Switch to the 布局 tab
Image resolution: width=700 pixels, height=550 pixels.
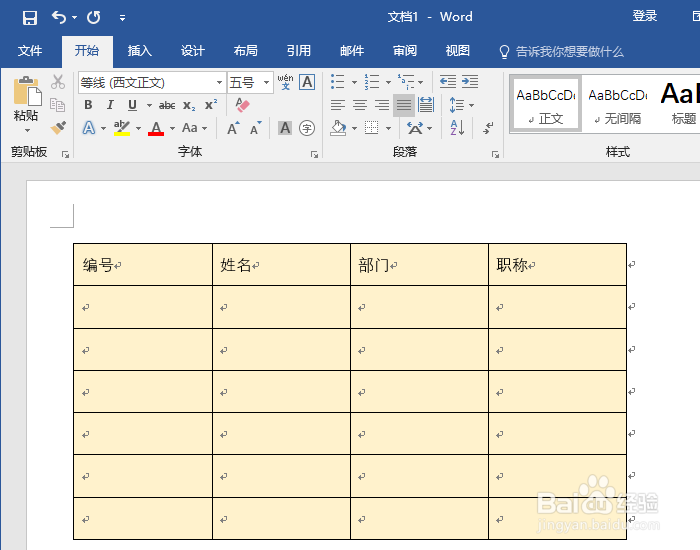tap(246, 51)
